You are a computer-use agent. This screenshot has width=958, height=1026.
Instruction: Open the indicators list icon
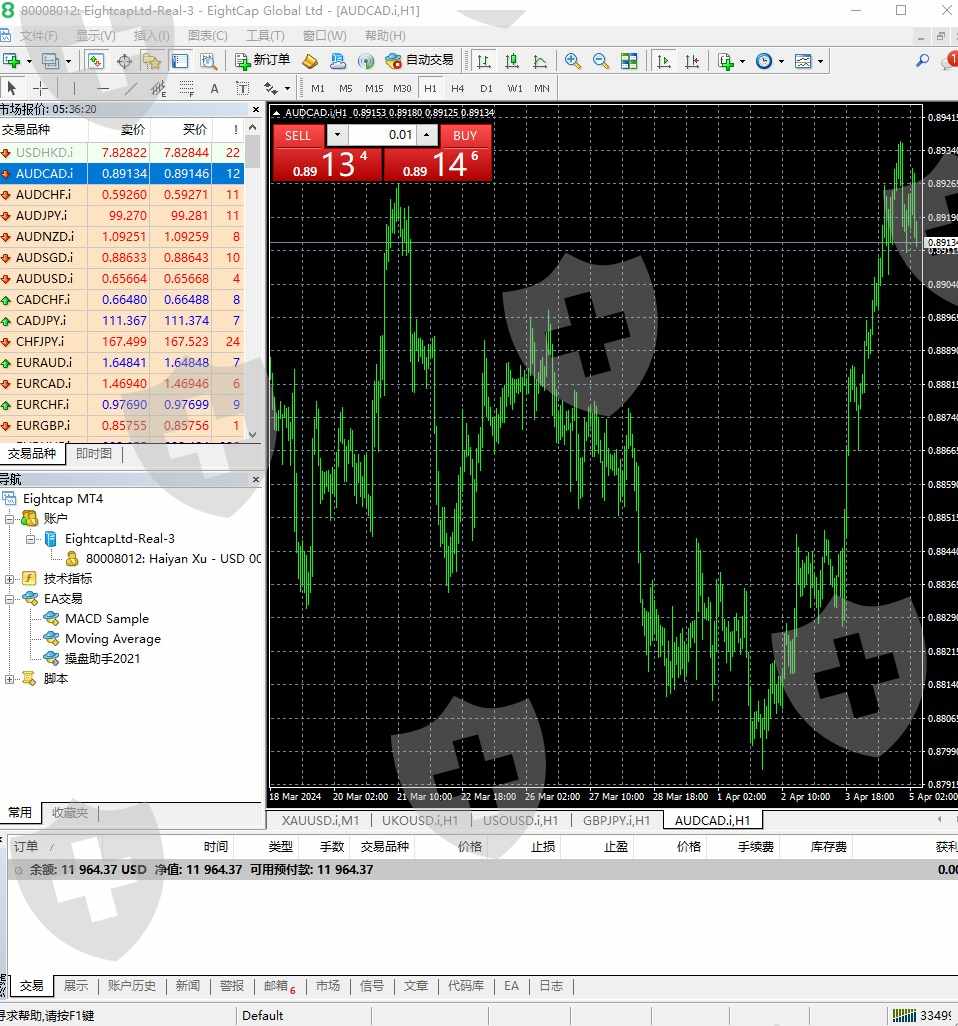click(725, 61)
